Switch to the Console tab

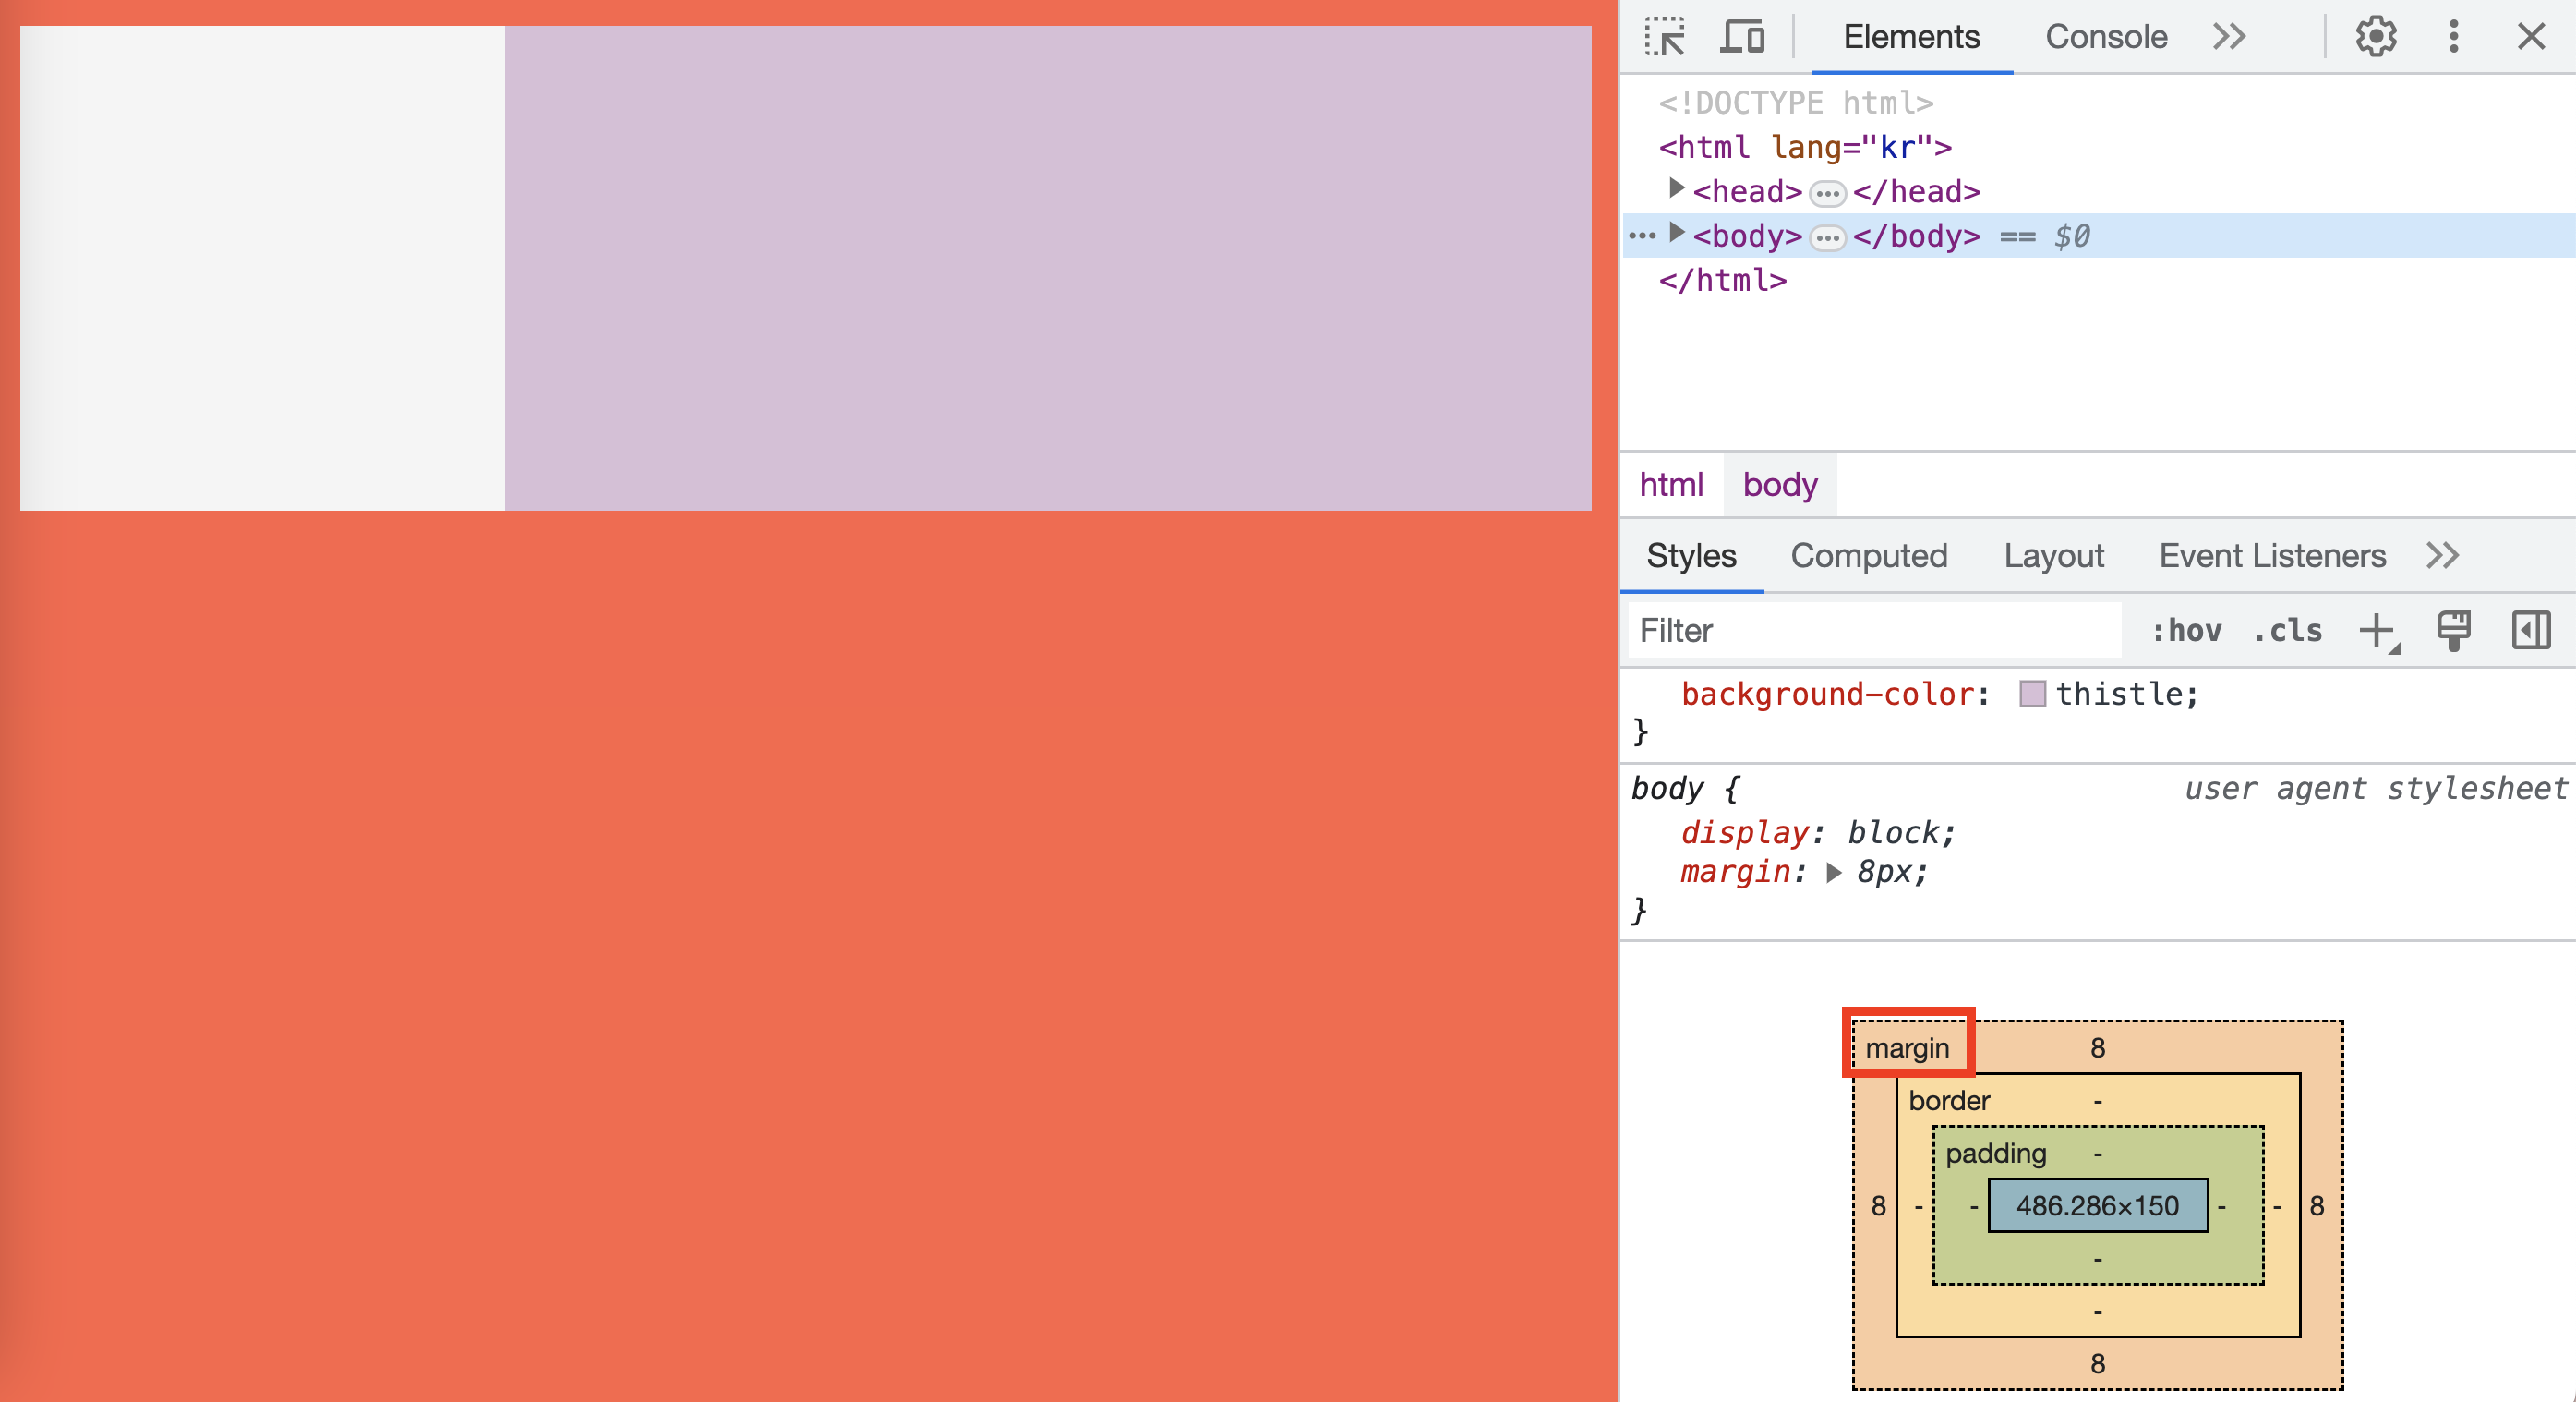2105,37
